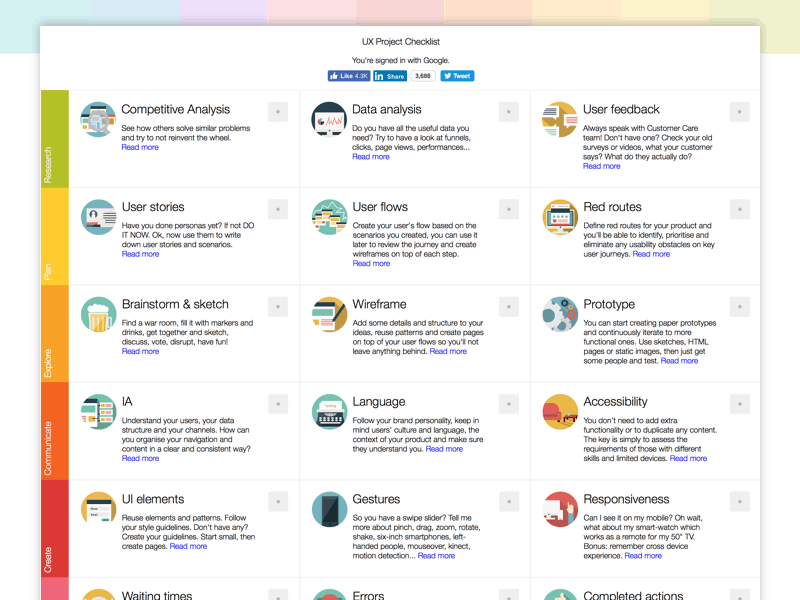Click the Waiting times heading

click(157, 595)
